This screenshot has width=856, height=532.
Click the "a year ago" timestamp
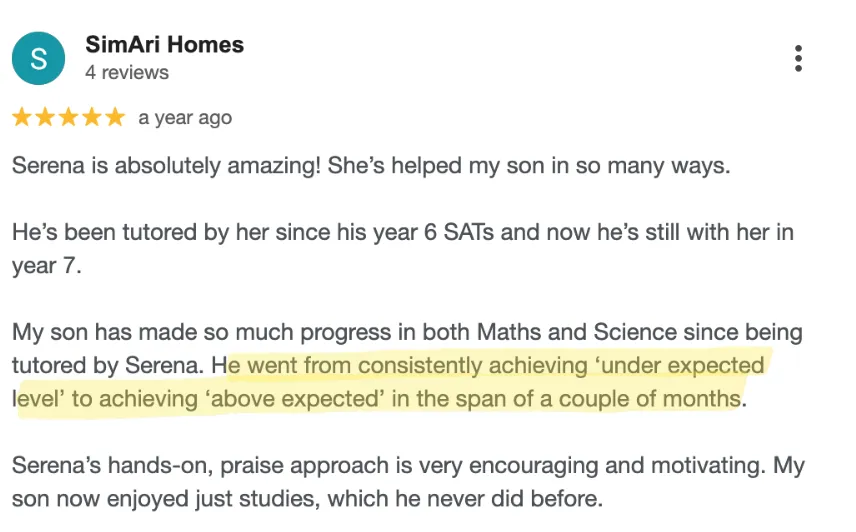185,118
